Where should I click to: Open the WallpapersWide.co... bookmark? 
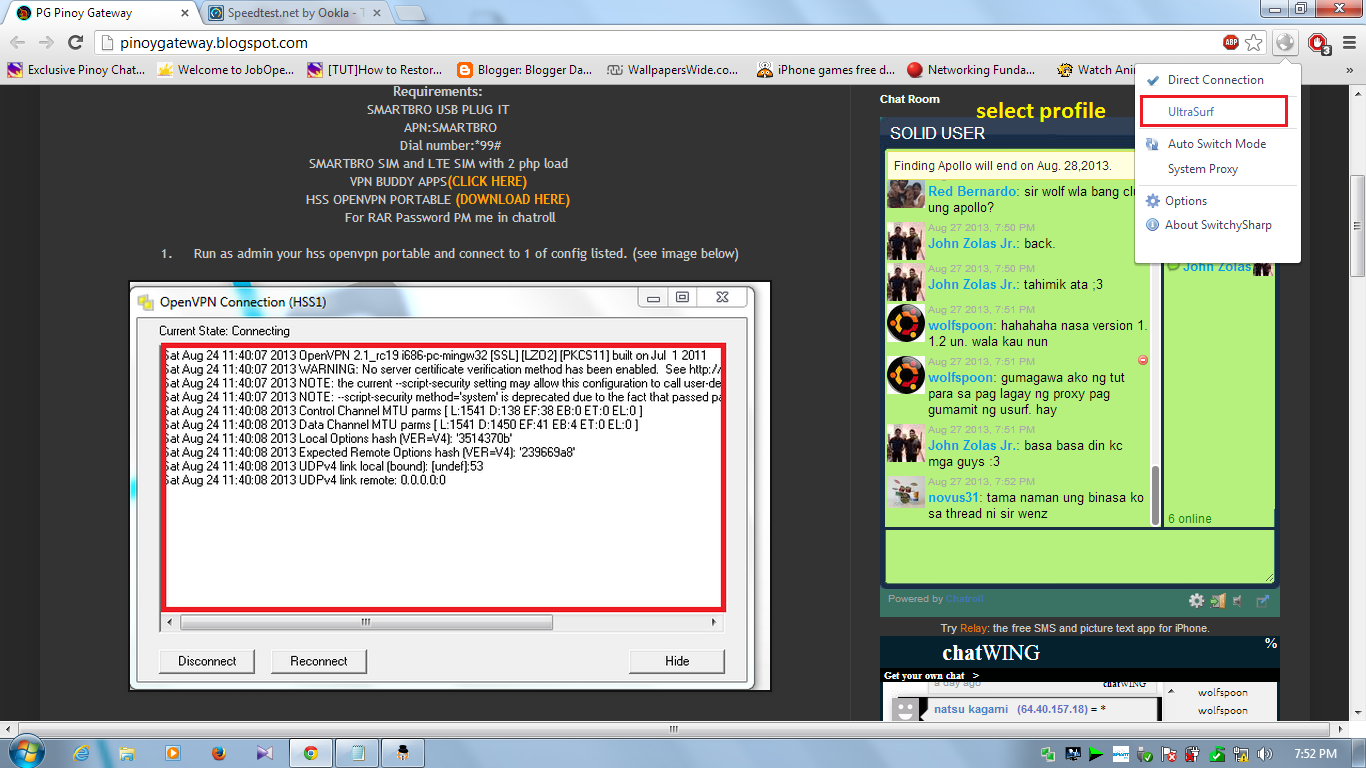tap(673, 70)
